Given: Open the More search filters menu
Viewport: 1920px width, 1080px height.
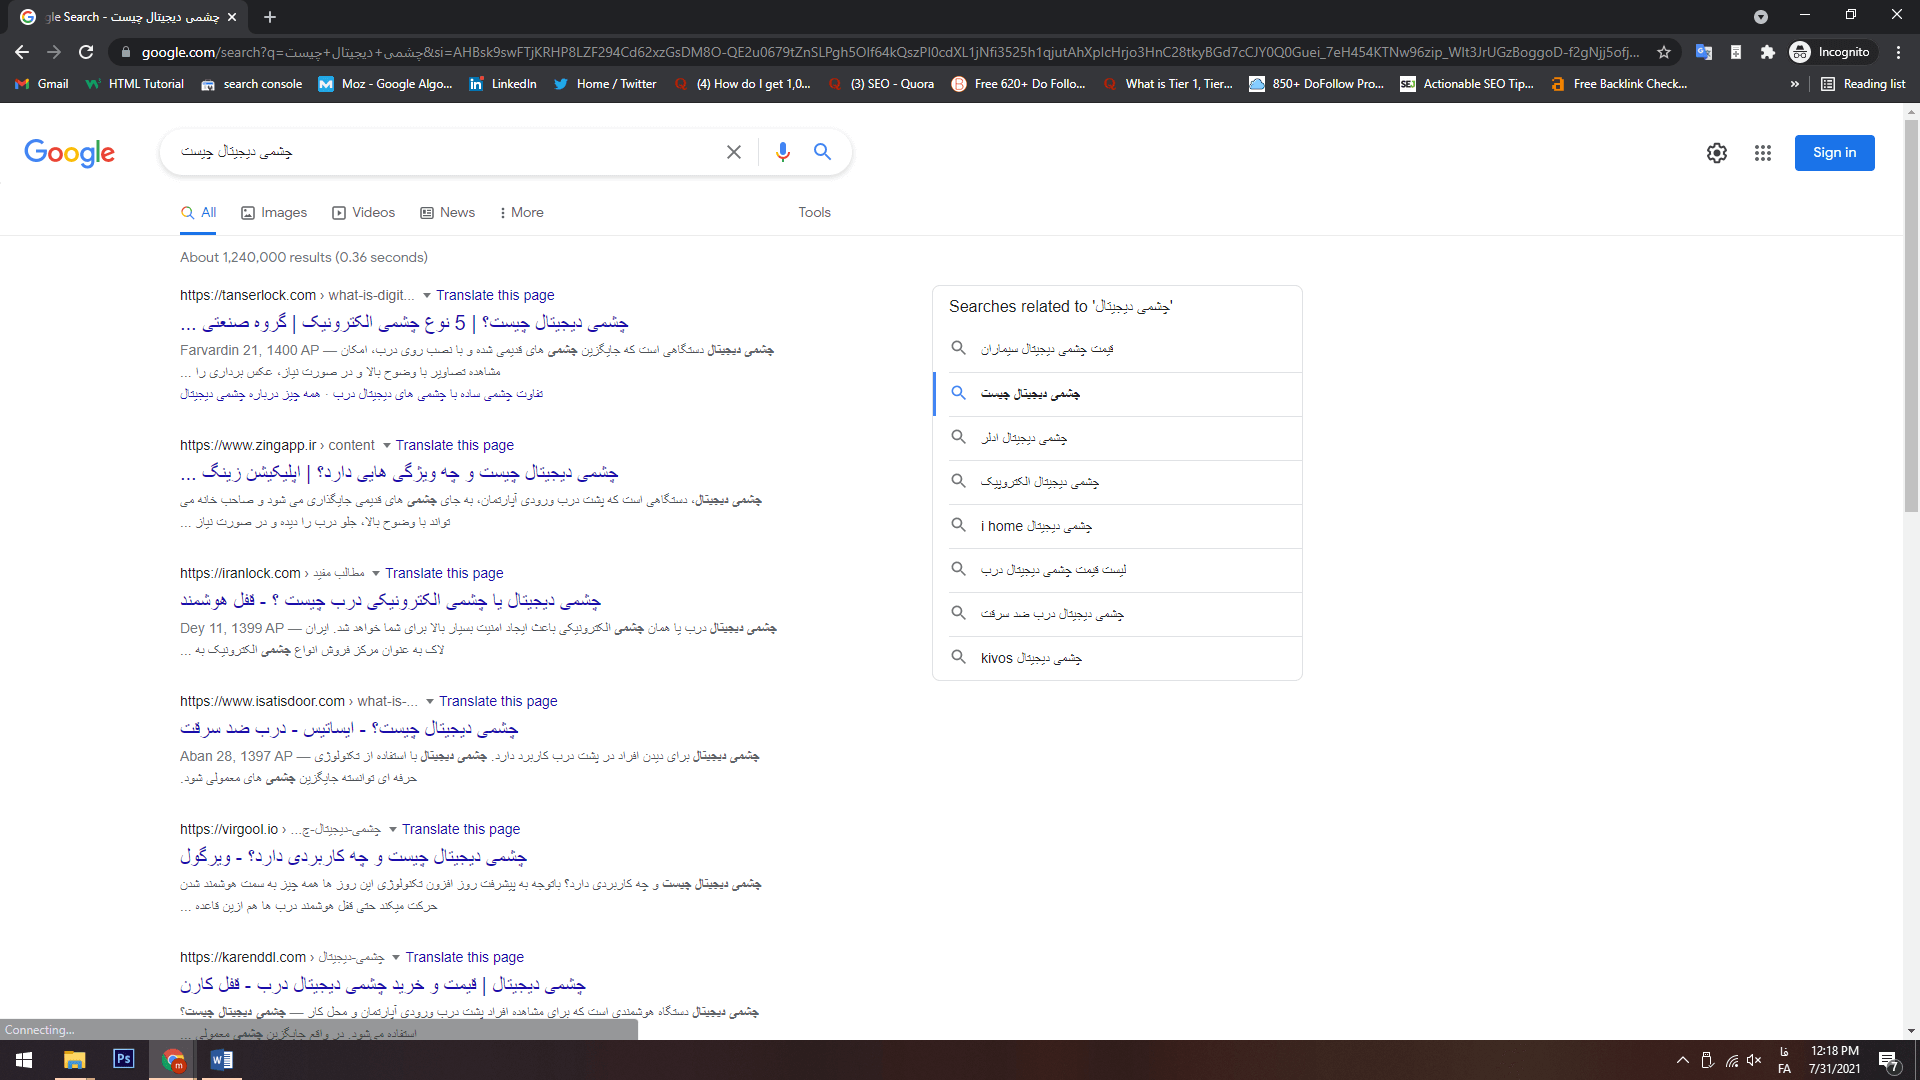Looking at the screenshot, I should [521, 213].
